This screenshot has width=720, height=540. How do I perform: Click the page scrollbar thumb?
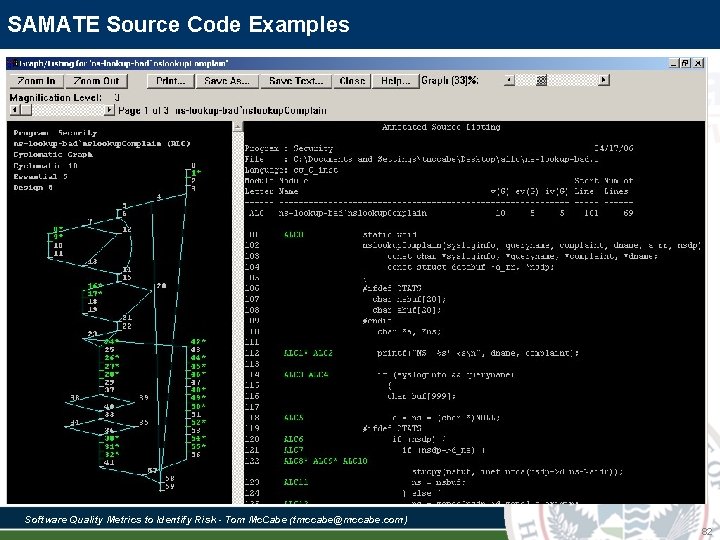pyautogui.click(x=26, y=110)
